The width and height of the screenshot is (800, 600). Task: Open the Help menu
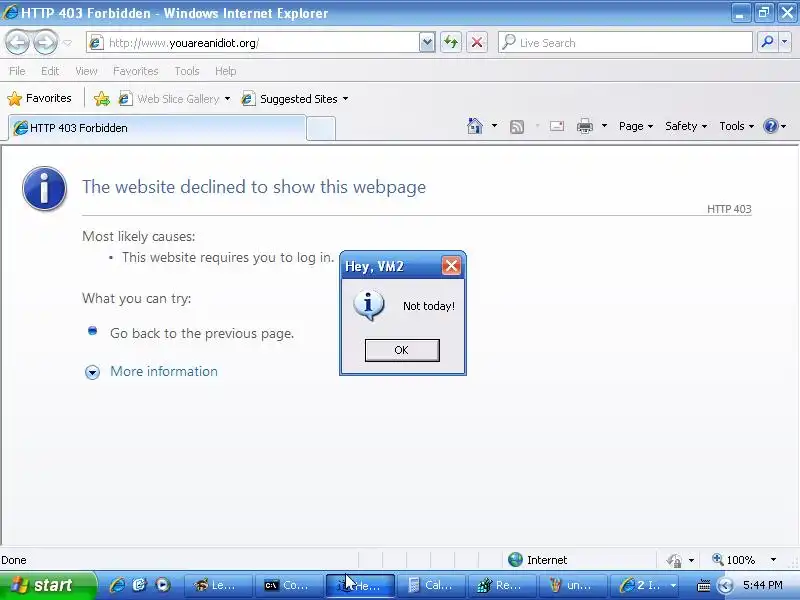tap(225, 71)
